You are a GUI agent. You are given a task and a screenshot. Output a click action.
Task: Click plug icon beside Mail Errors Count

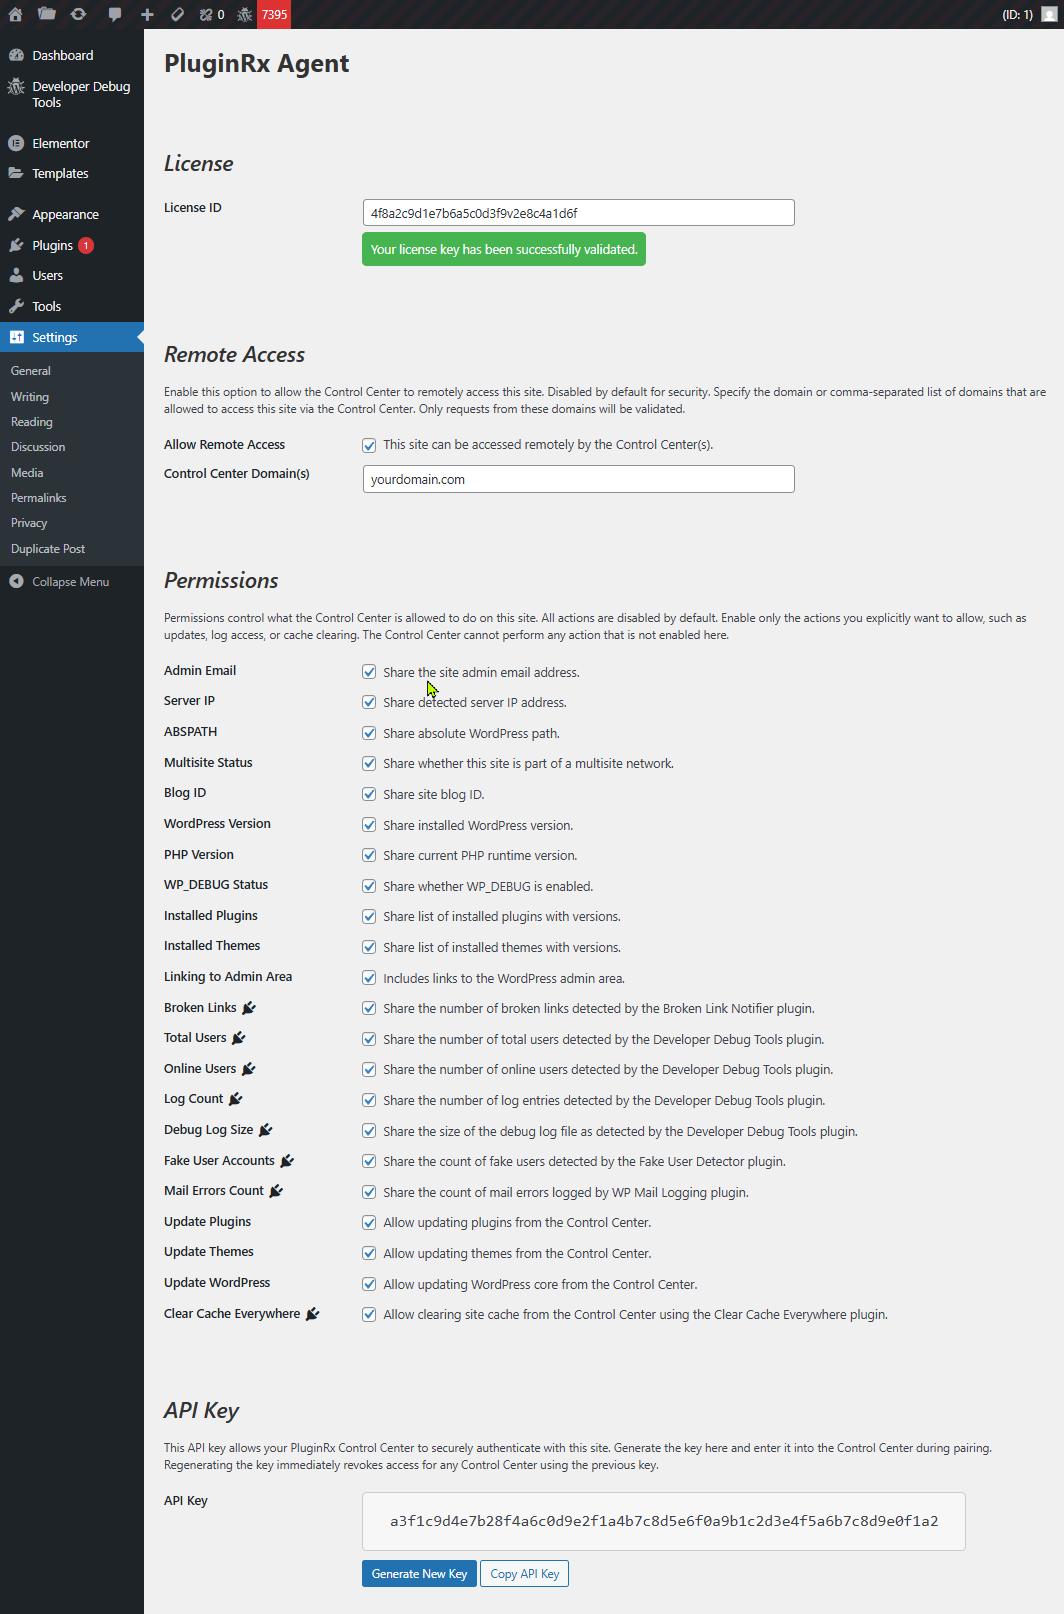coord(276,1191)
